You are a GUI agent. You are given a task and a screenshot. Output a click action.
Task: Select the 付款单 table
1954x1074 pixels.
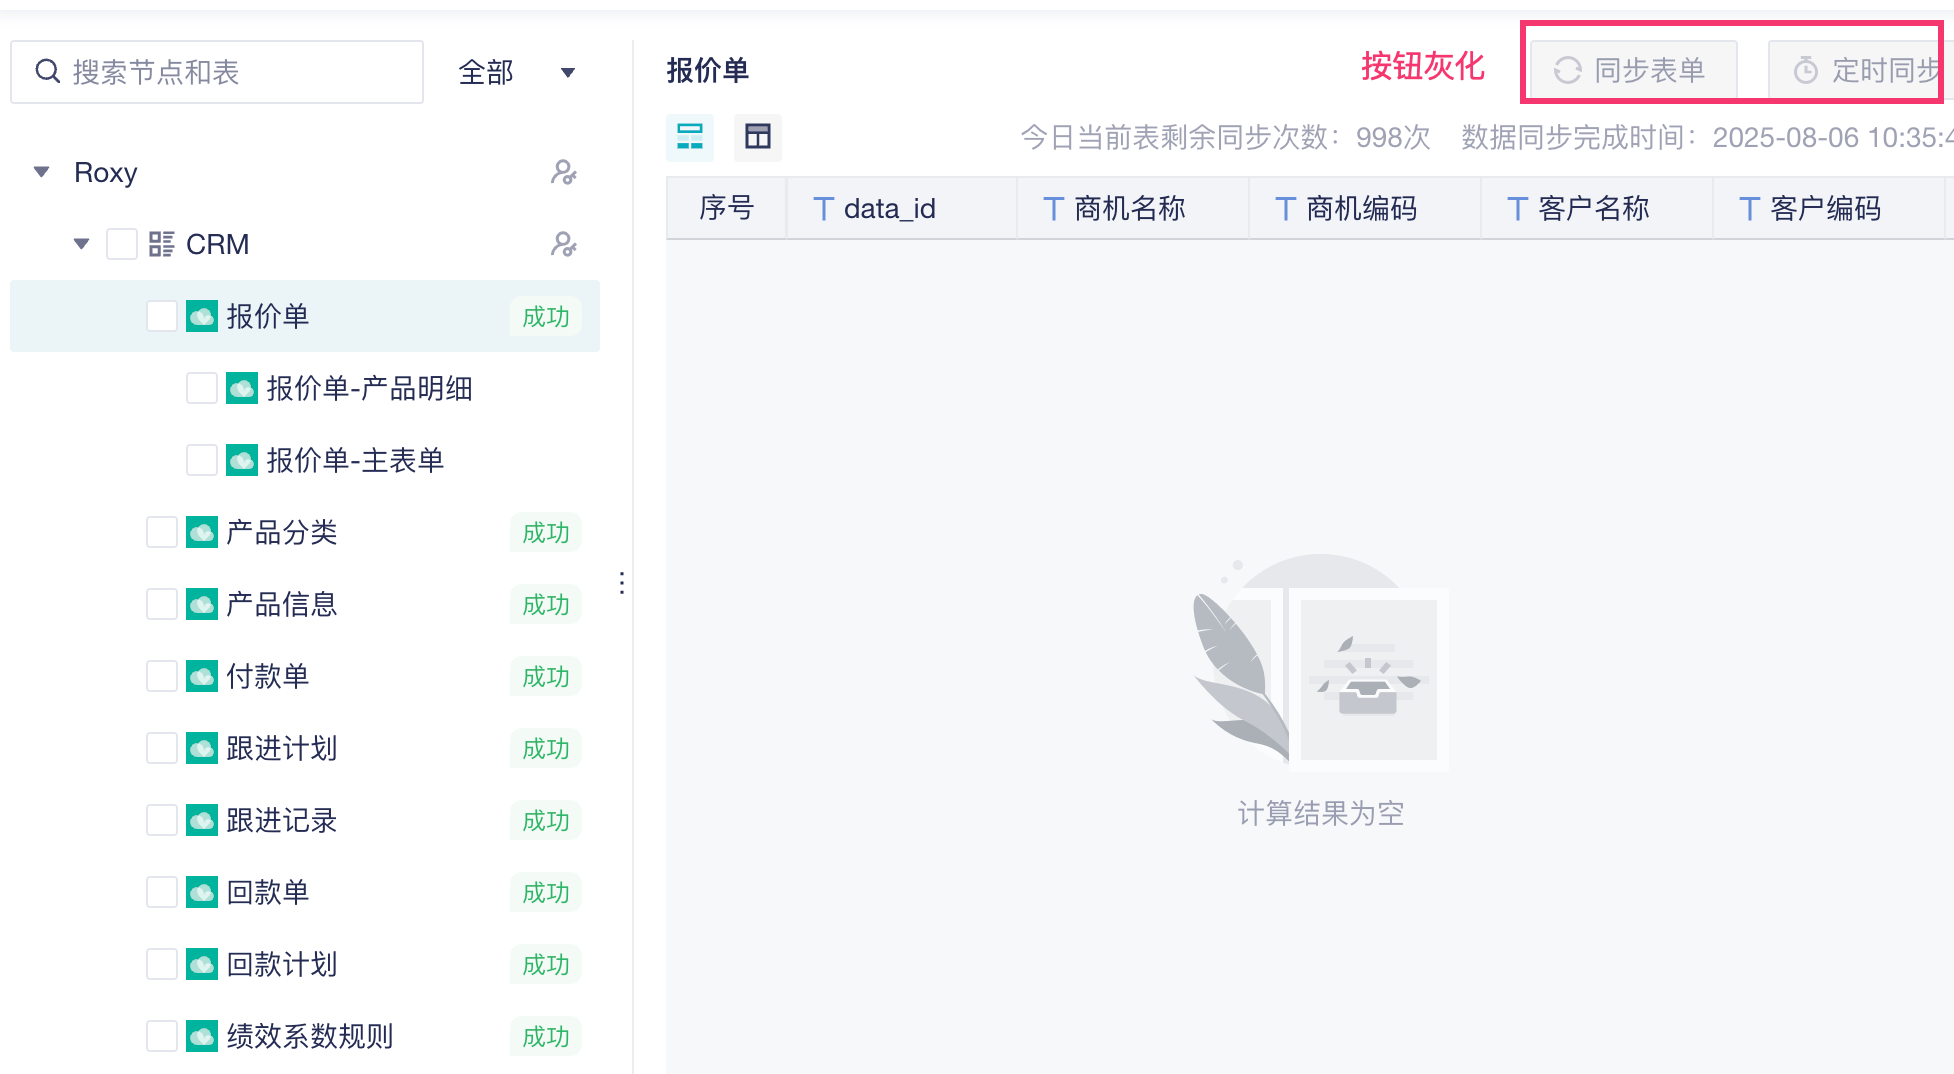click(268, 676)
